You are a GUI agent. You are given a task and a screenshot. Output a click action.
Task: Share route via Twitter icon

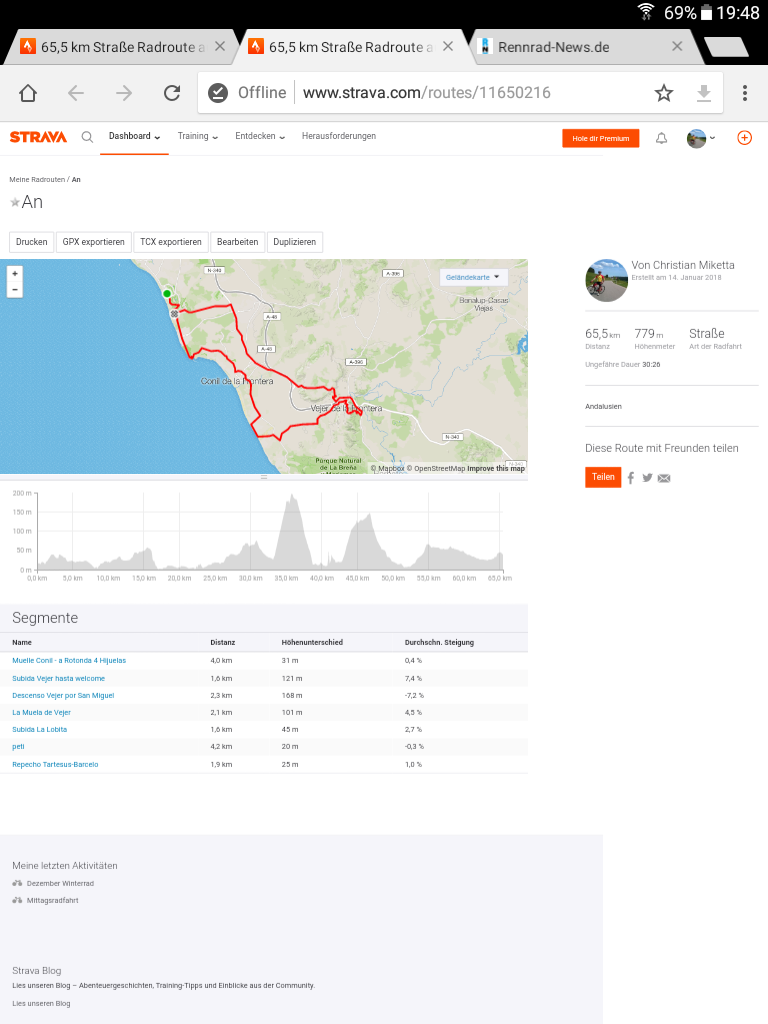pos(647,478)
